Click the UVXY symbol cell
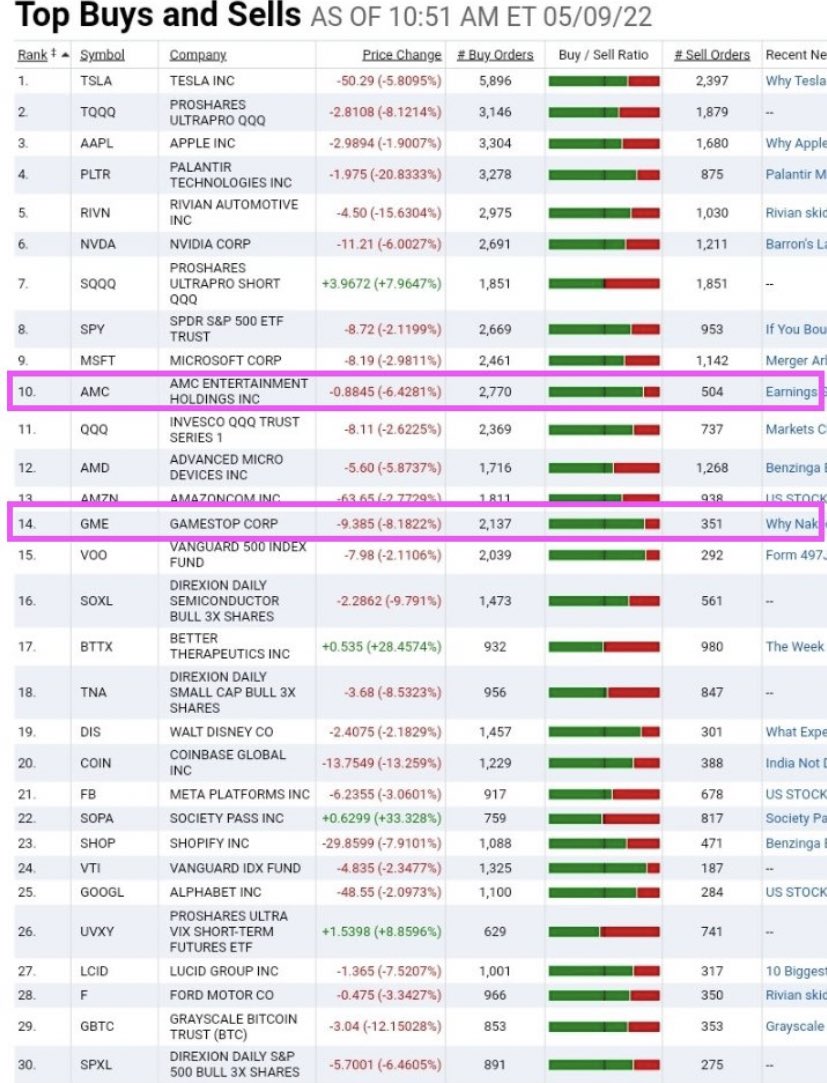Screen dimensions: 827x1083 (97, 931)
